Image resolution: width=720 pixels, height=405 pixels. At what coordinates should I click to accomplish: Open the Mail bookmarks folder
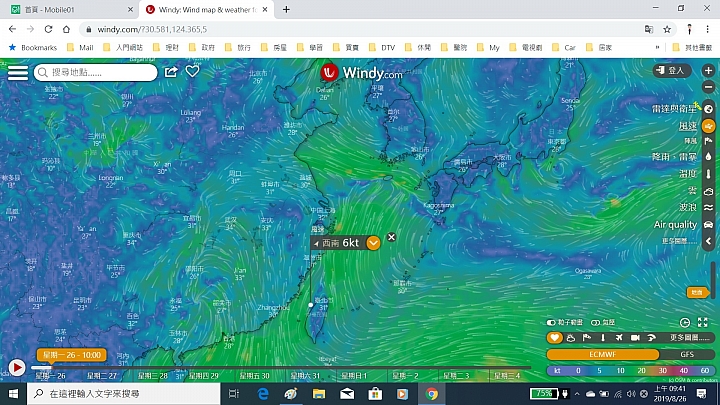coord(80,47)
